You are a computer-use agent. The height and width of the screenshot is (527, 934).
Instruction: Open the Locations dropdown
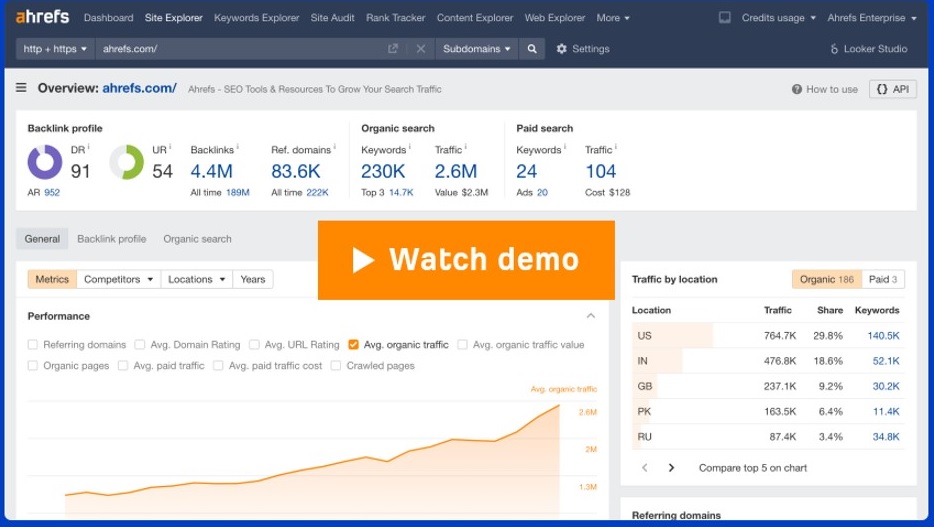point(197,279)
